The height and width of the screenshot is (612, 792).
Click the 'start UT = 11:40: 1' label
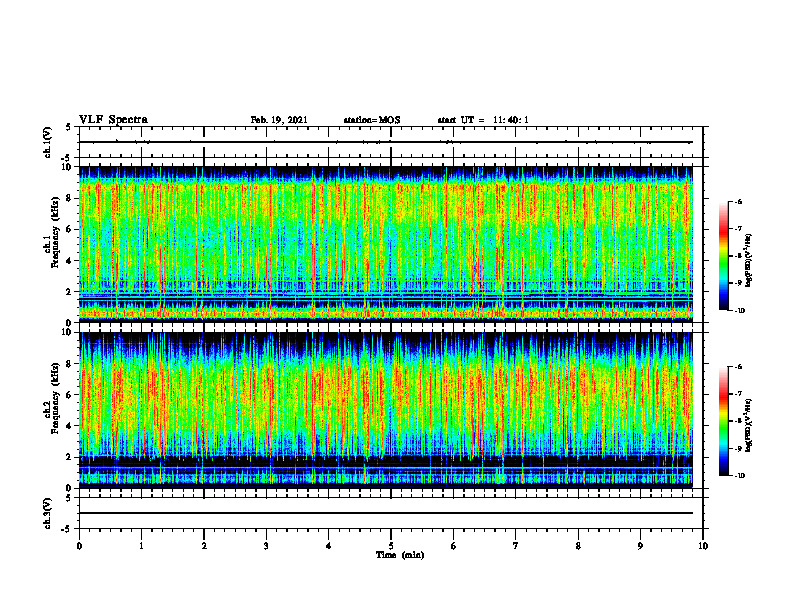pos(483,120)
